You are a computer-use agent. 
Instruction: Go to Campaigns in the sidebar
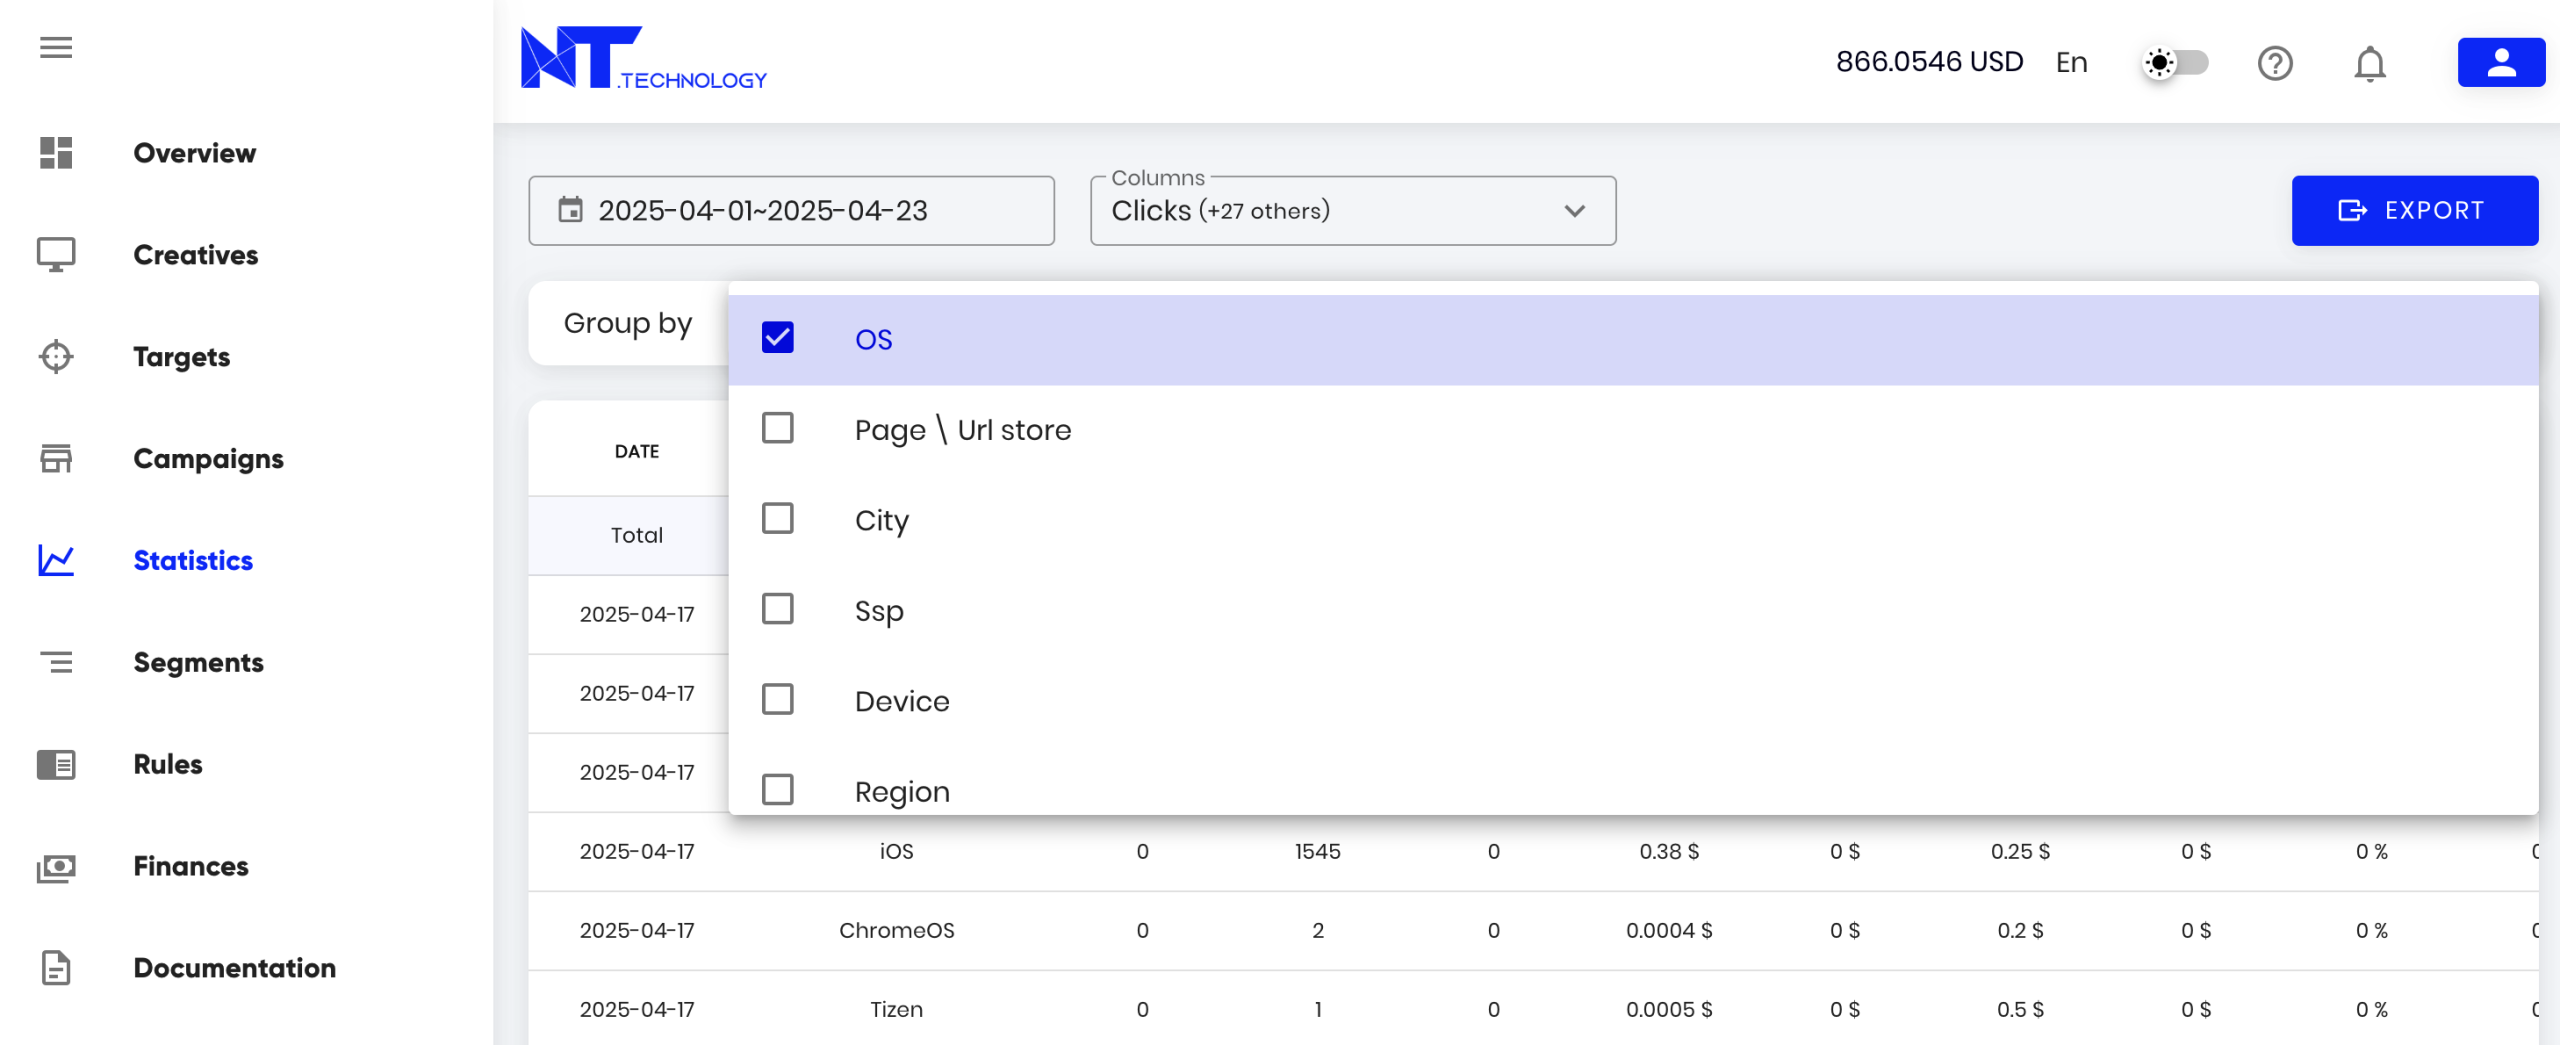(x=208, y=459)
